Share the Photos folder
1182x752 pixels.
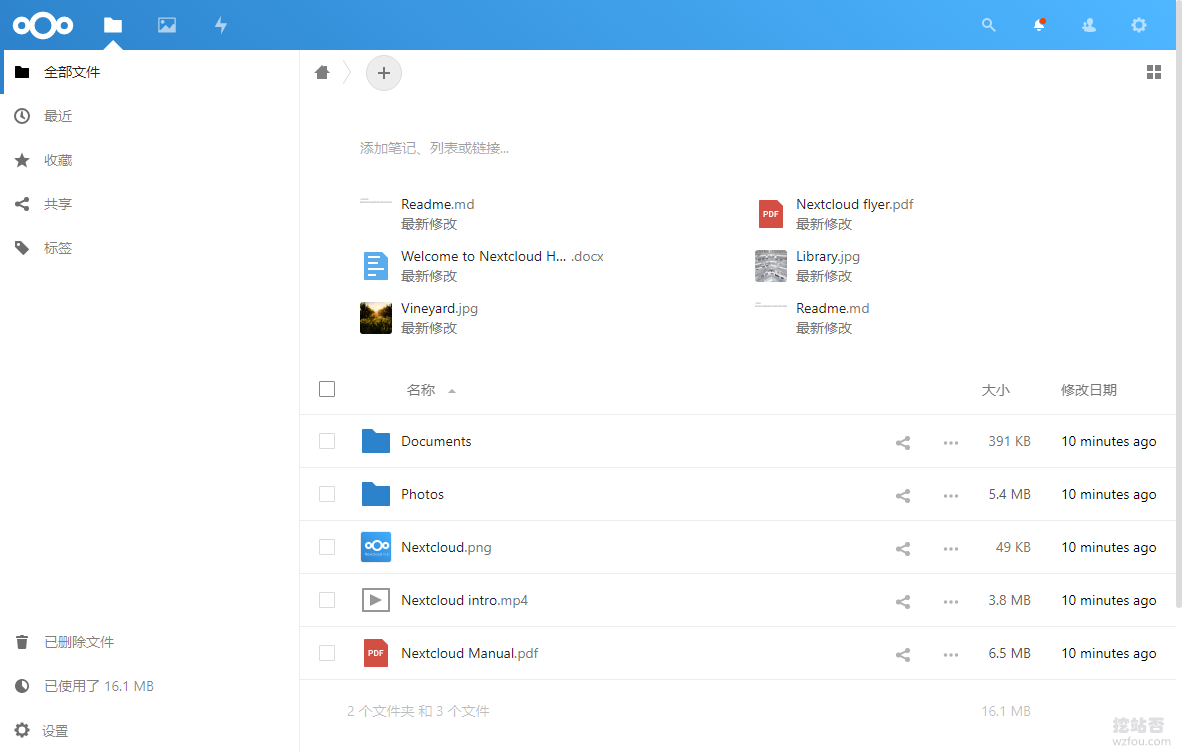[x=902, y=495]
